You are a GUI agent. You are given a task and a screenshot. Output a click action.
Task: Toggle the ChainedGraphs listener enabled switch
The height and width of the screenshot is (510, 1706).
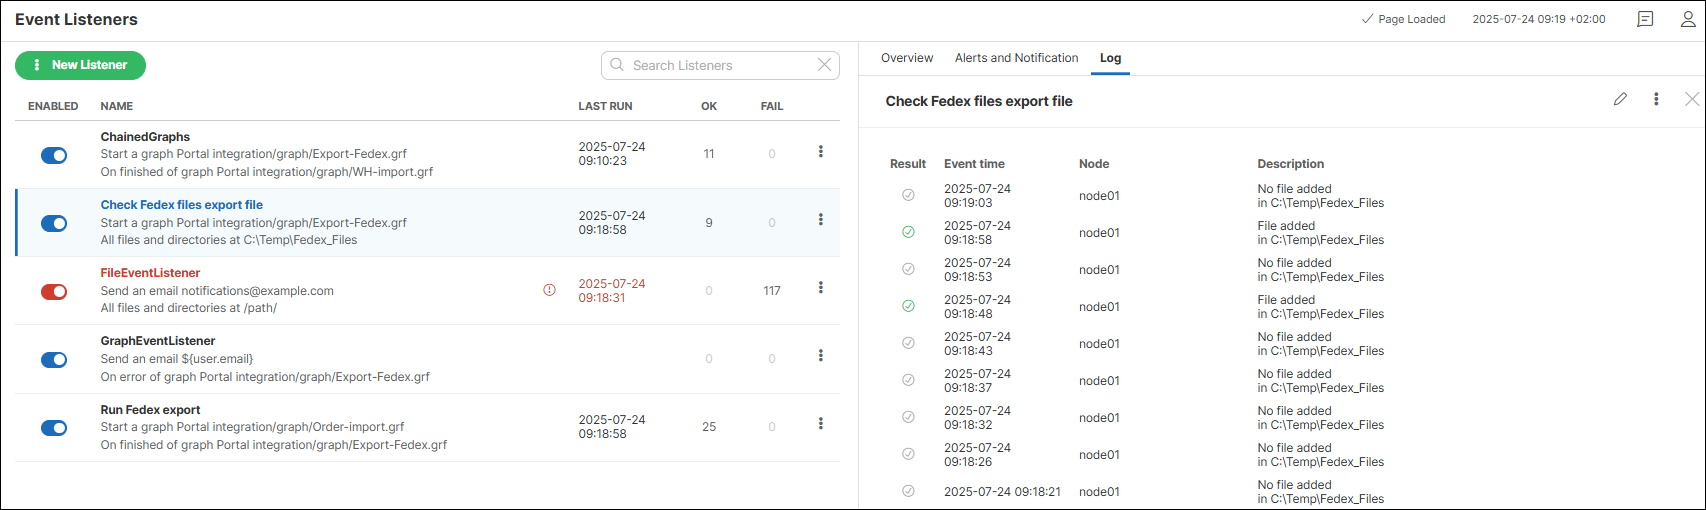point(54,155)
